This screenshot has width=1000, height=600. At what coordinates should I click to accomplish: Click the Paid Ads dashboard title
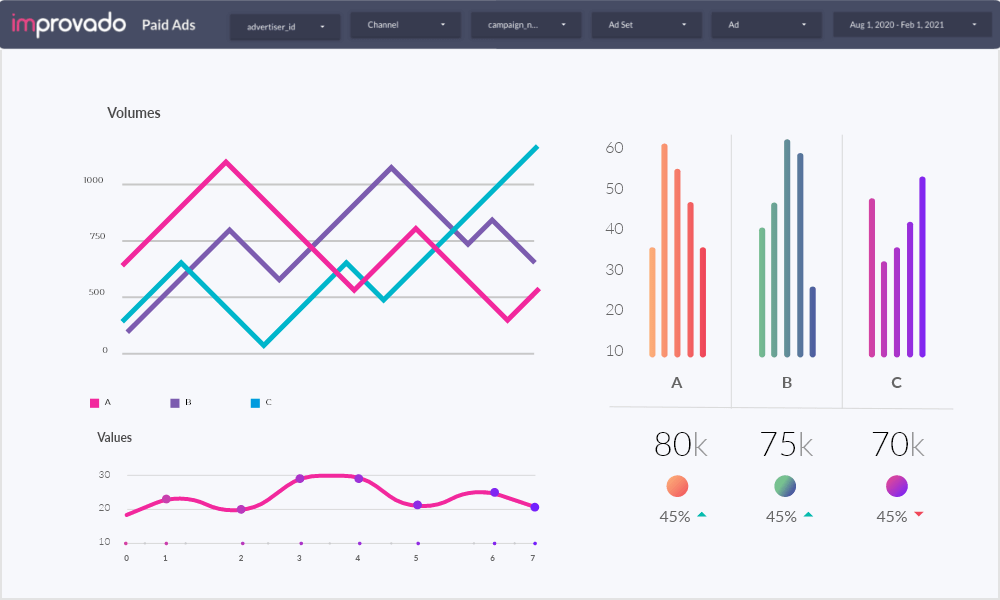click(169, 25)
